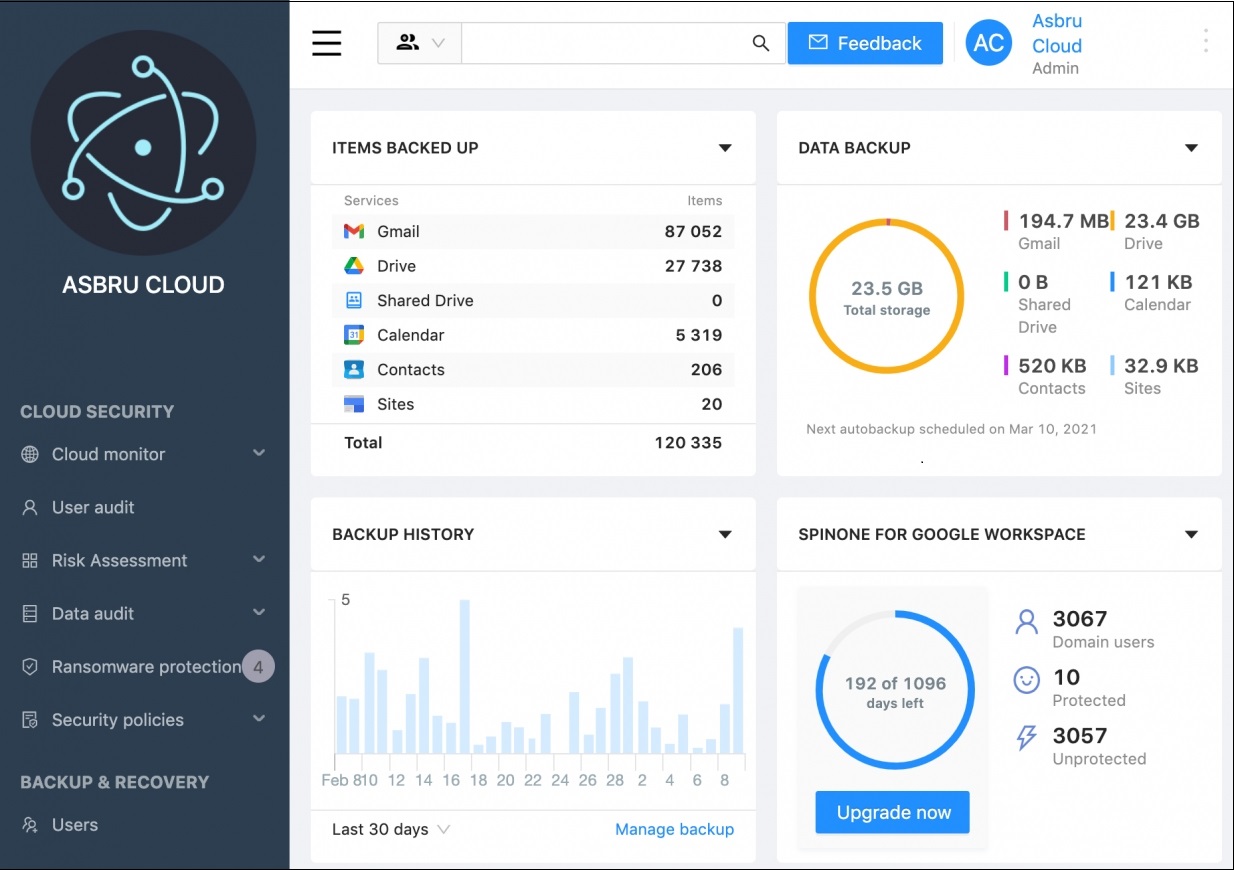Expand the Cloud monitor submenu chevron
Image resolution: width=1234 pixels, height=870 pixels.
pyautogui.click(x=259, y=453)
